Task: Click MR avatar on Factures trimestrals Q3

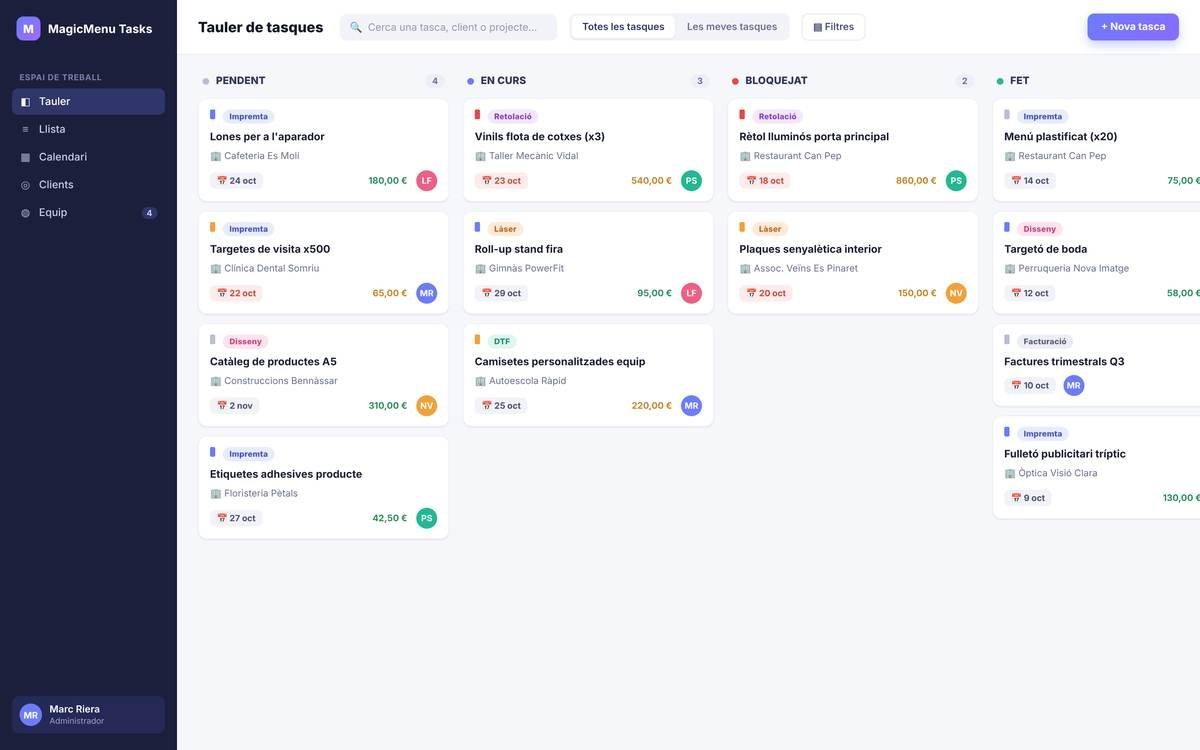Action: coord(1074,386)
